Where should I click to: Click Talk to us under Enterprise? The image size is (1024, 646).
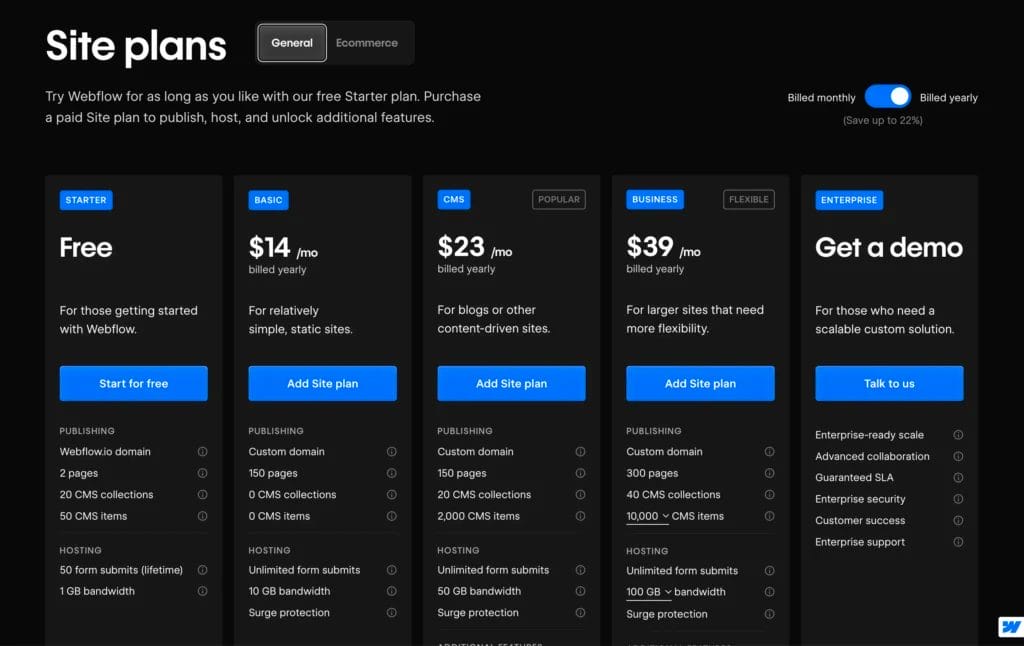pos(889,383)
